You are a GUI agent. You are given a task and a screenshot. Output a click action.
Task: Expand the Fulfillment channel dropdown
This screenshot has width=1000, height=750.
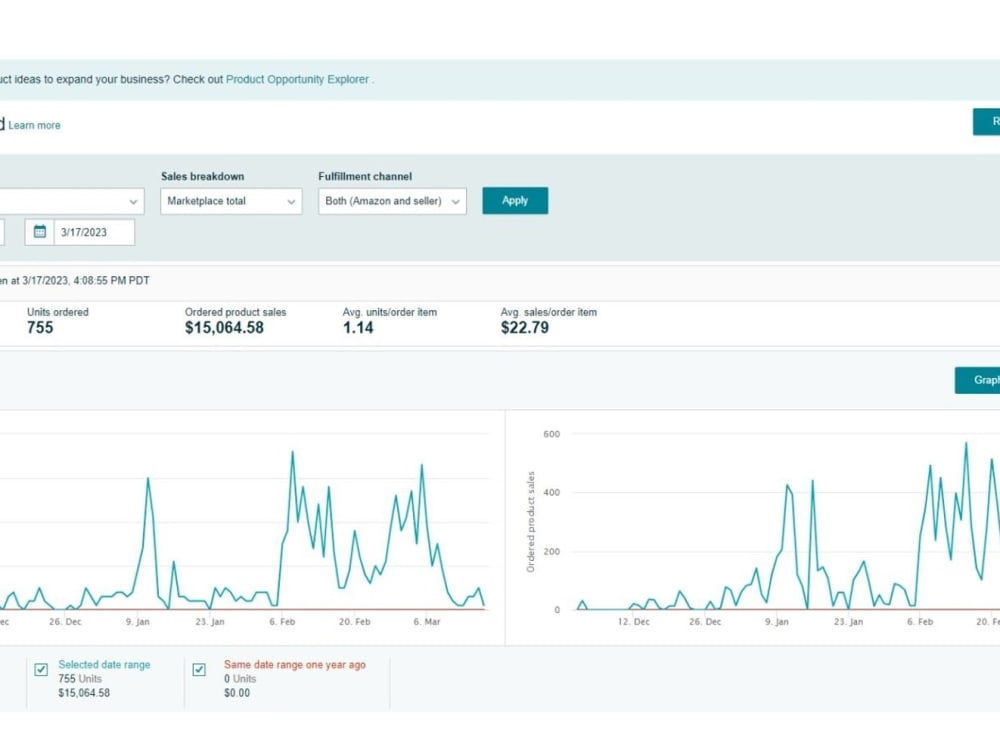[x=392, y=201]
